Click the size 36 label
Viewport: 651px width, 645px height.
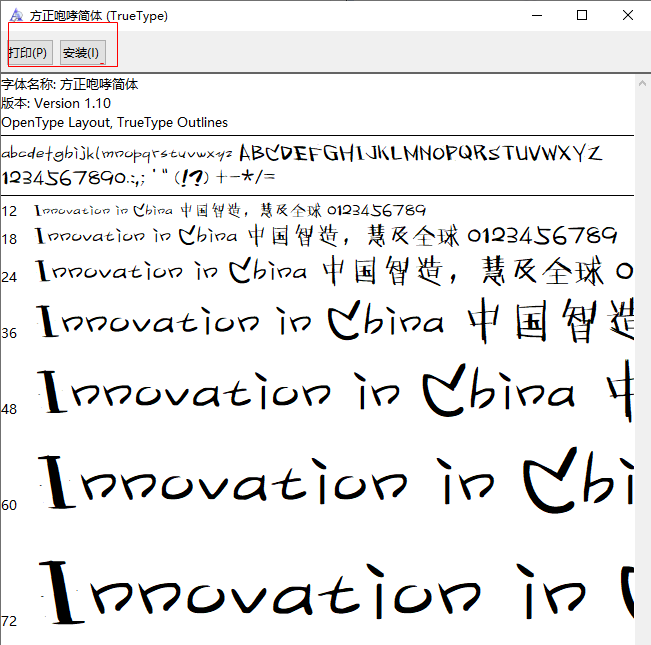tap(9, 333)
